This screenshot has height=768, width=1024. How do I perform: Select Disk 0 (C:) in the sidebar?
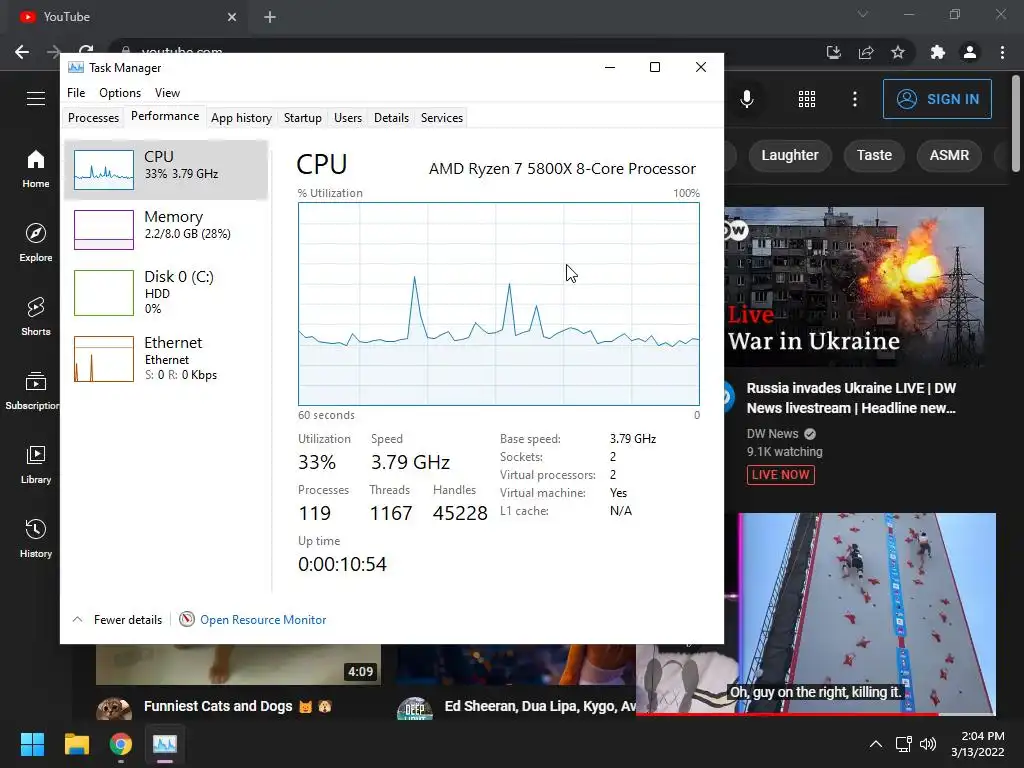166,293
